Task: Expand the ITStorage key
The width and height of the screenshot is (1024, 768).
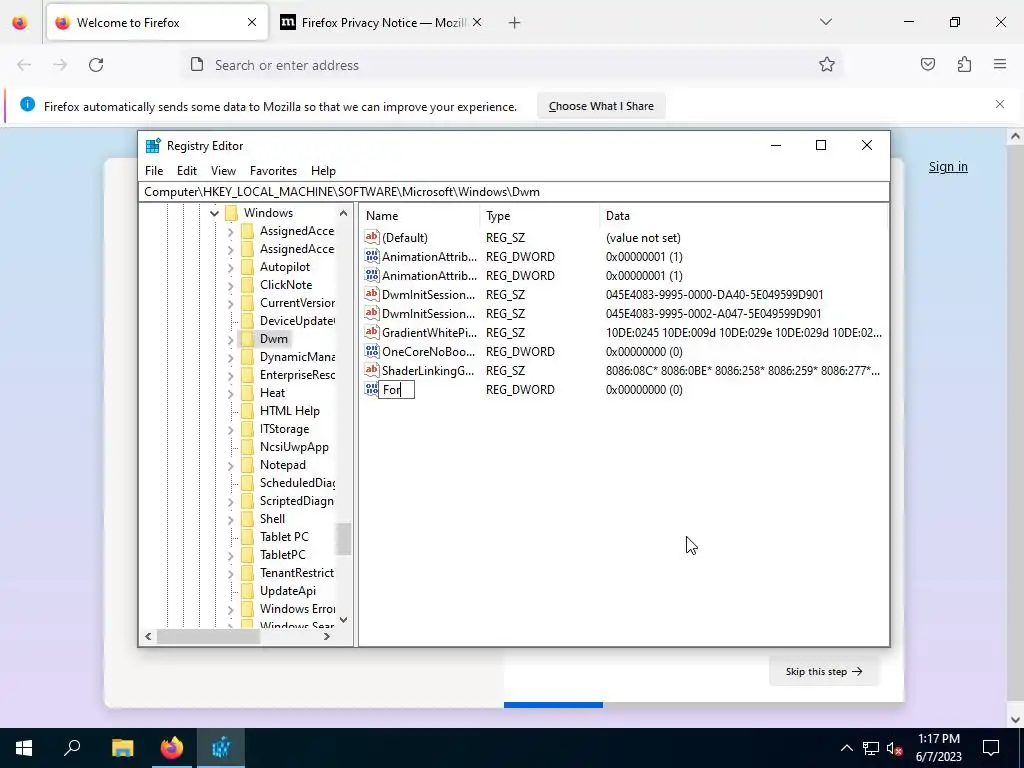Action: [230, 430]
